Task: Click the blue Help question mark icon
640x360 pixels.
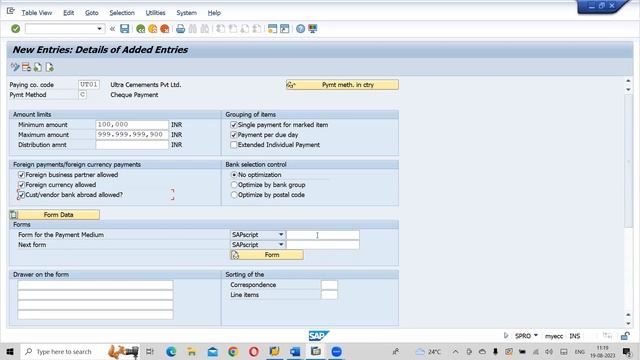Action: [300, 29]
